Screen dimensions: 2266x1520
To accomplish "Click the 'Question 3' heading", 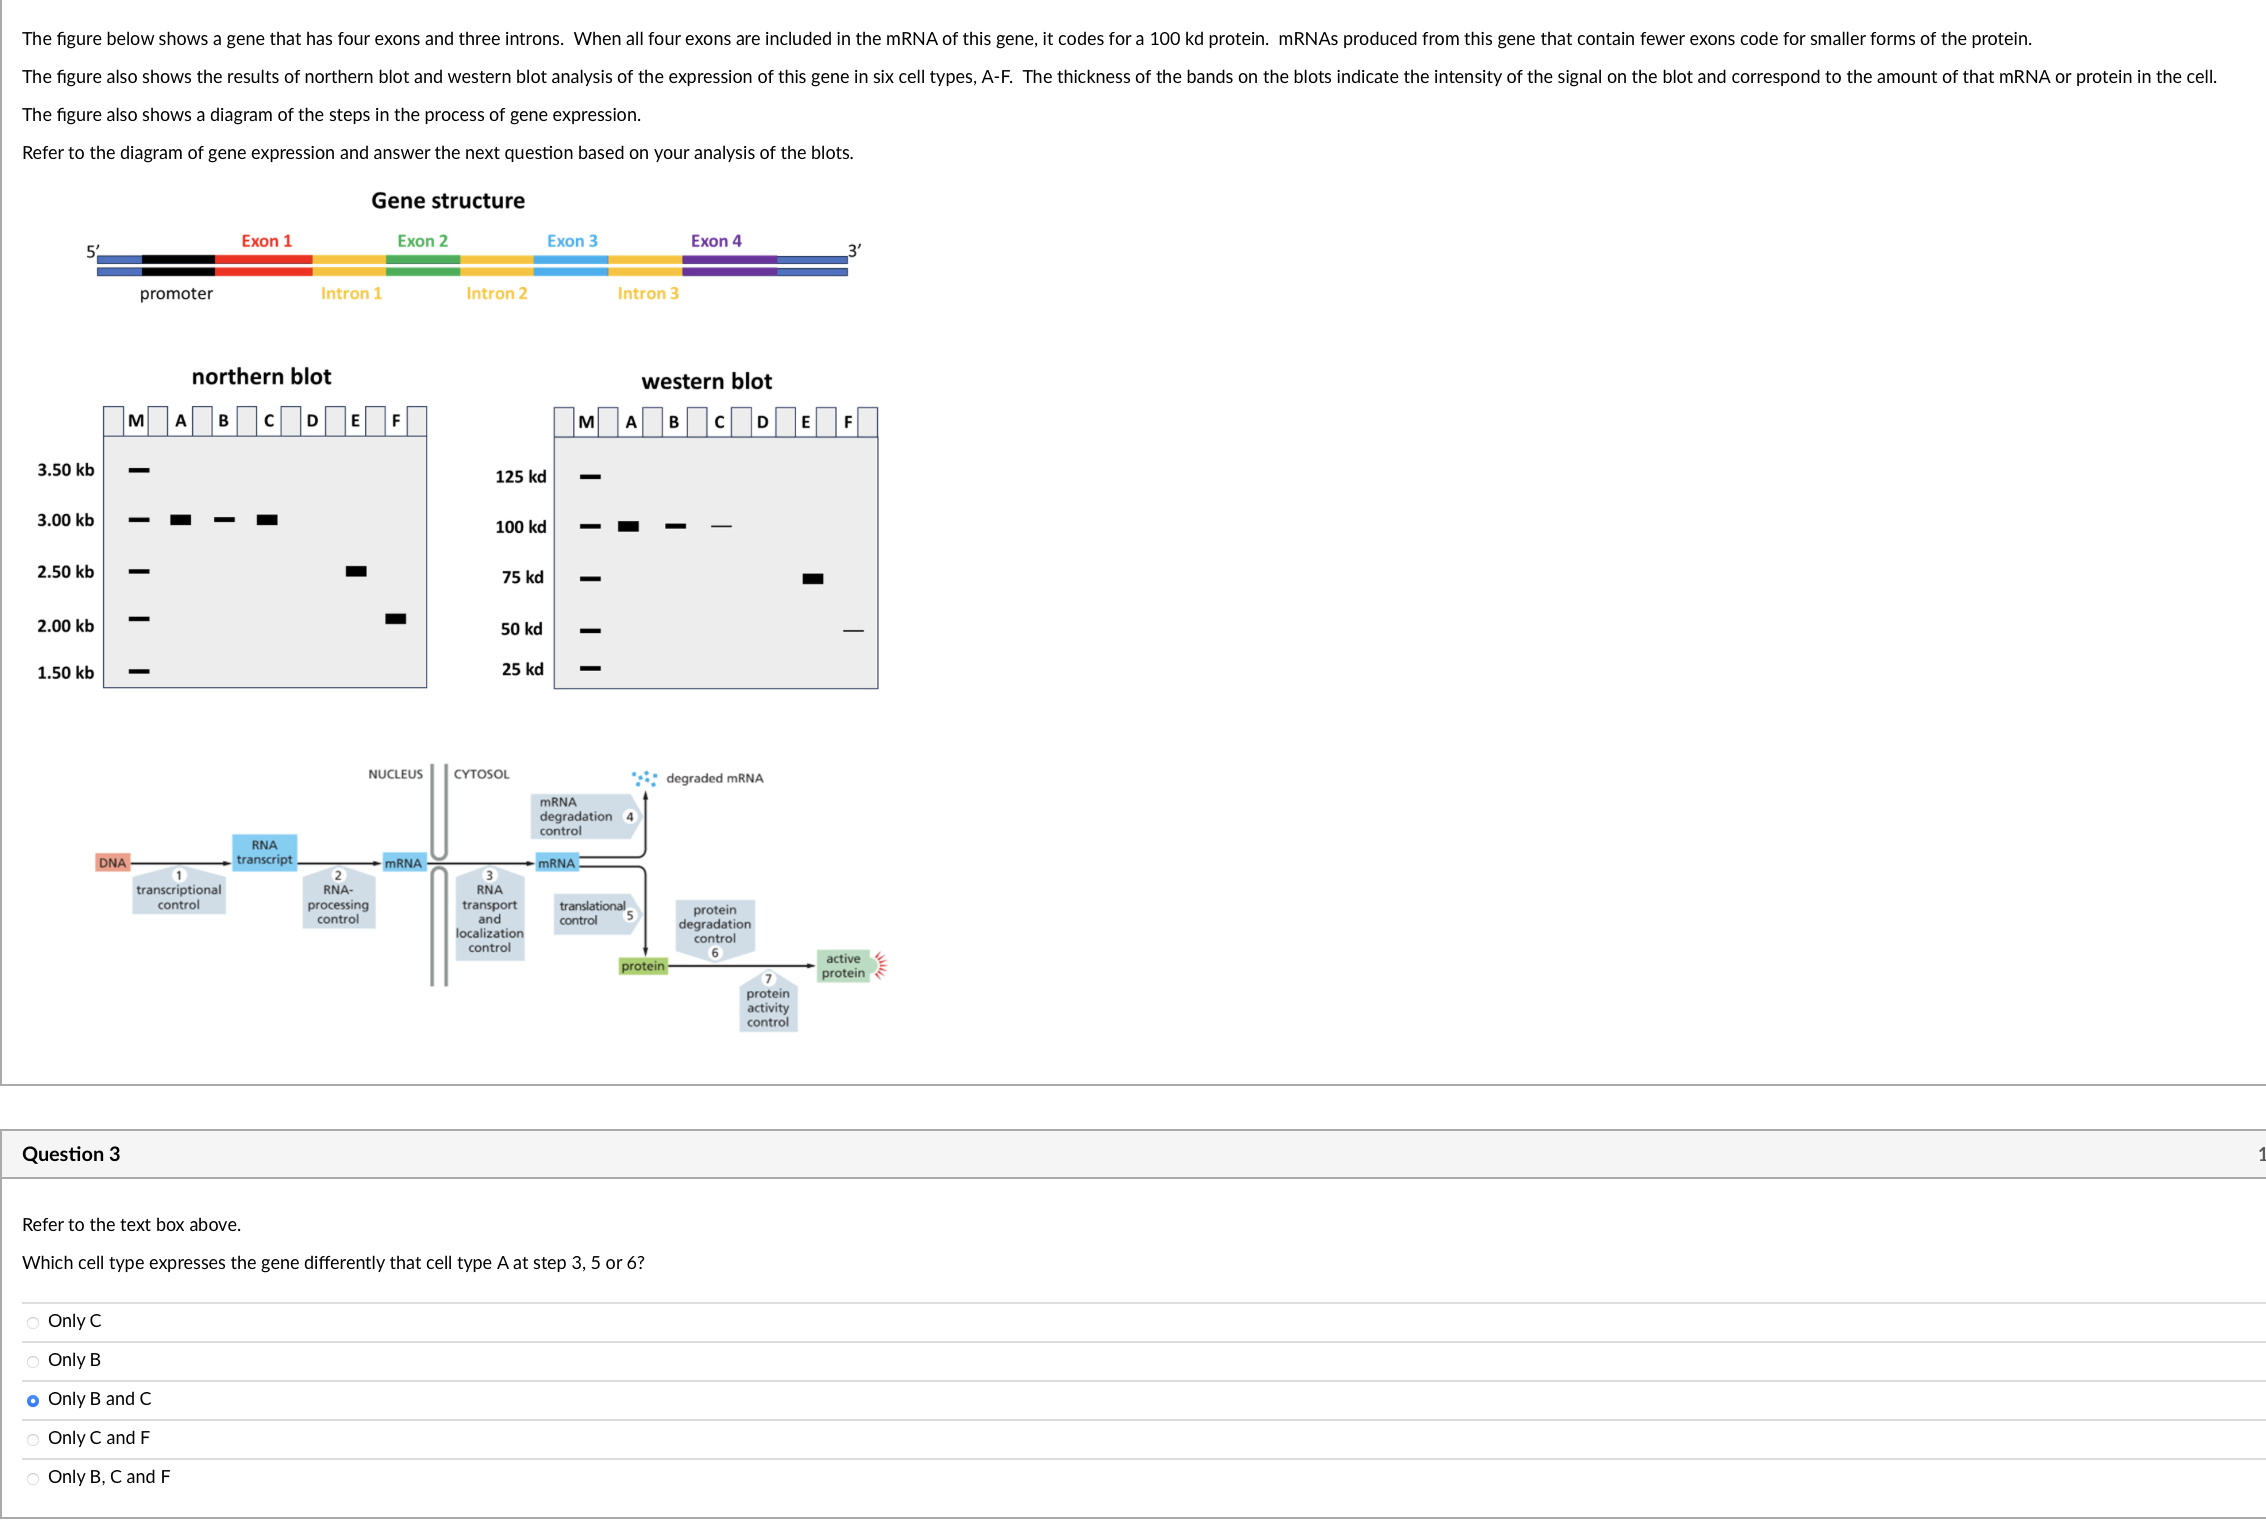I will [x=71, y=1154].
